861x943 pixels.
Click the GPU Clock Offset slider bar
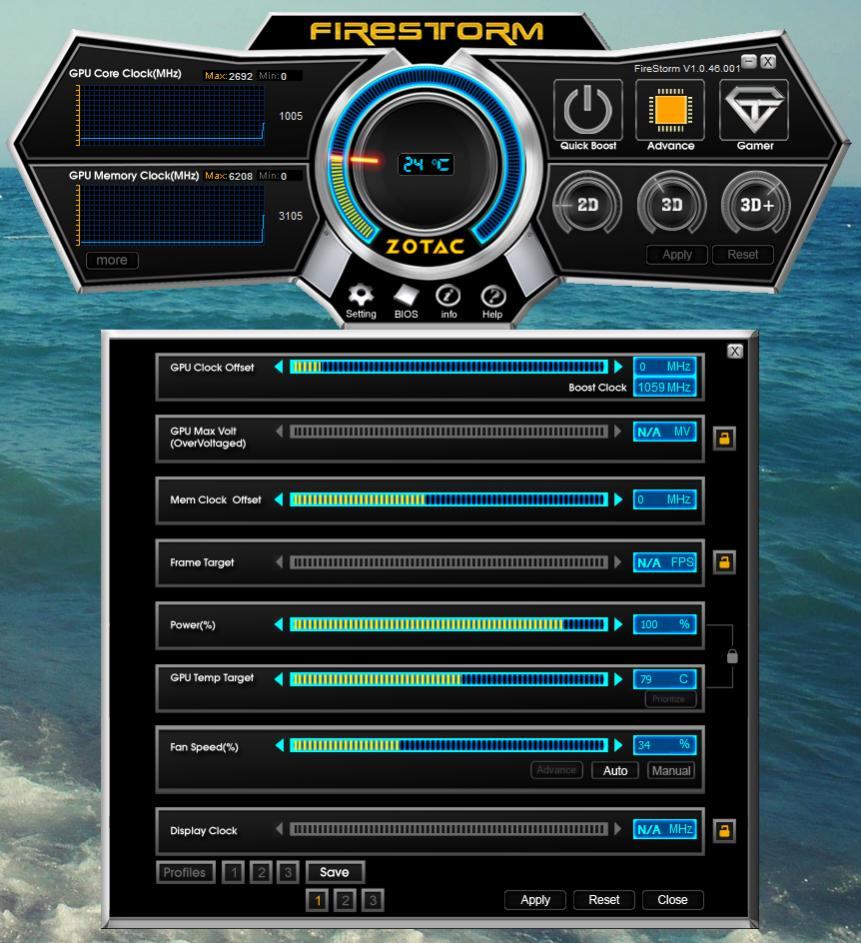[449, 367]
